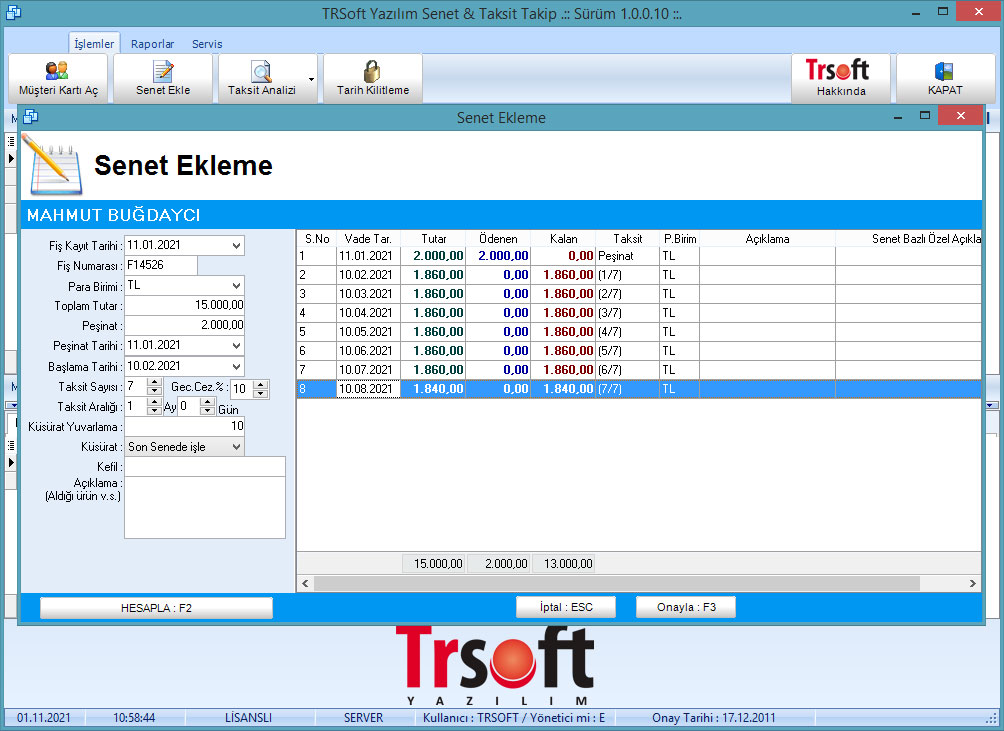1004x731 pixels.
Task: Click the Taksit Sayısı spinner arrows
Action: pyautogui.click(x=154, y=387)
